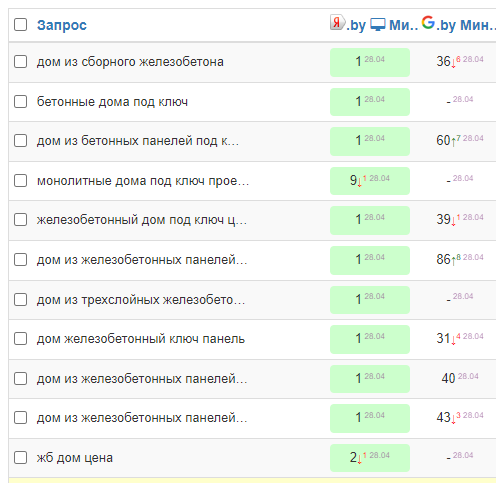The width and height of the screenshot is (496, 483).
Task: Click the Google position 39 cell
Action: tap(460, 220)
